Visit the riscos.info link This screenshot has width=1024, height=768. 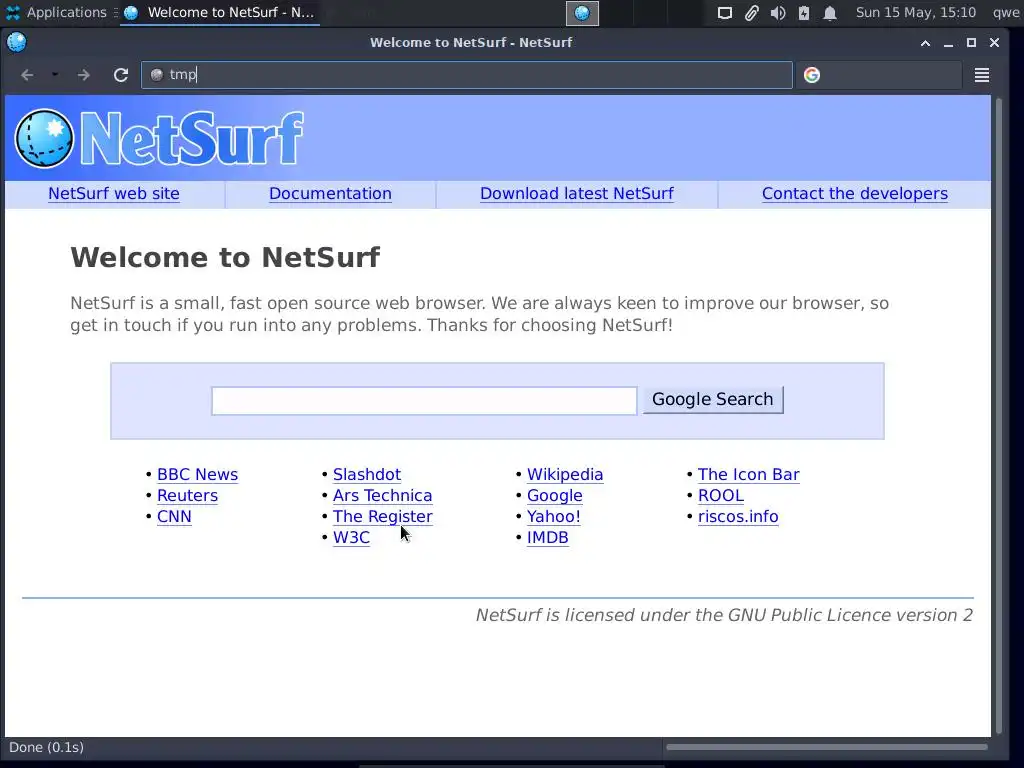pos(738,517)
